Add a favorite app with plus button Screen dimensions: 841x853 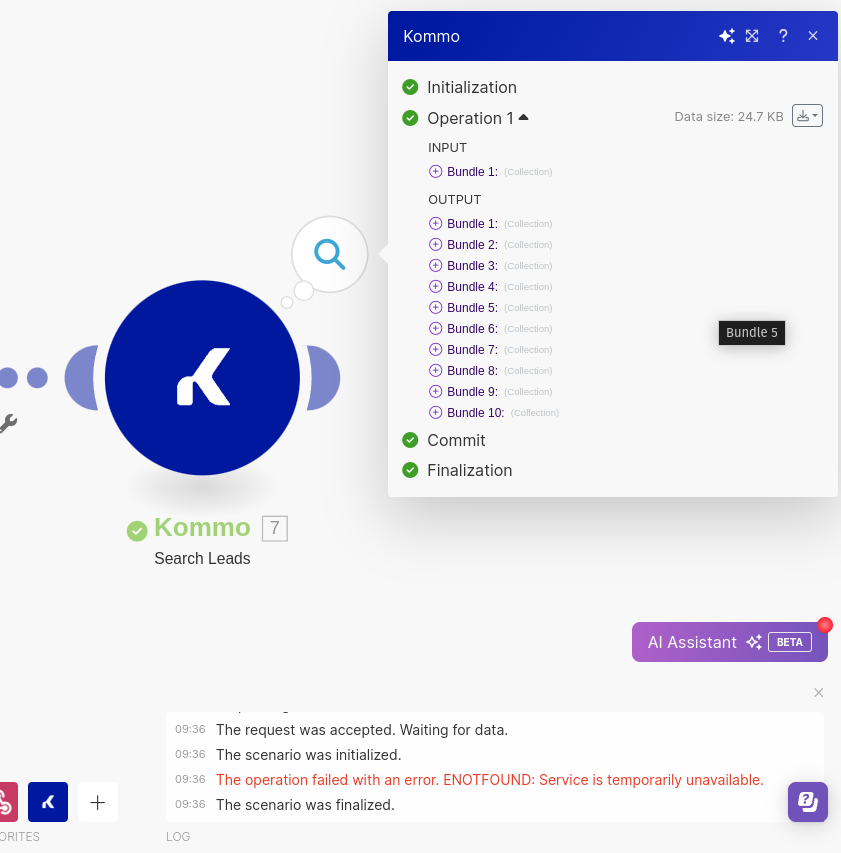point(98,802)
